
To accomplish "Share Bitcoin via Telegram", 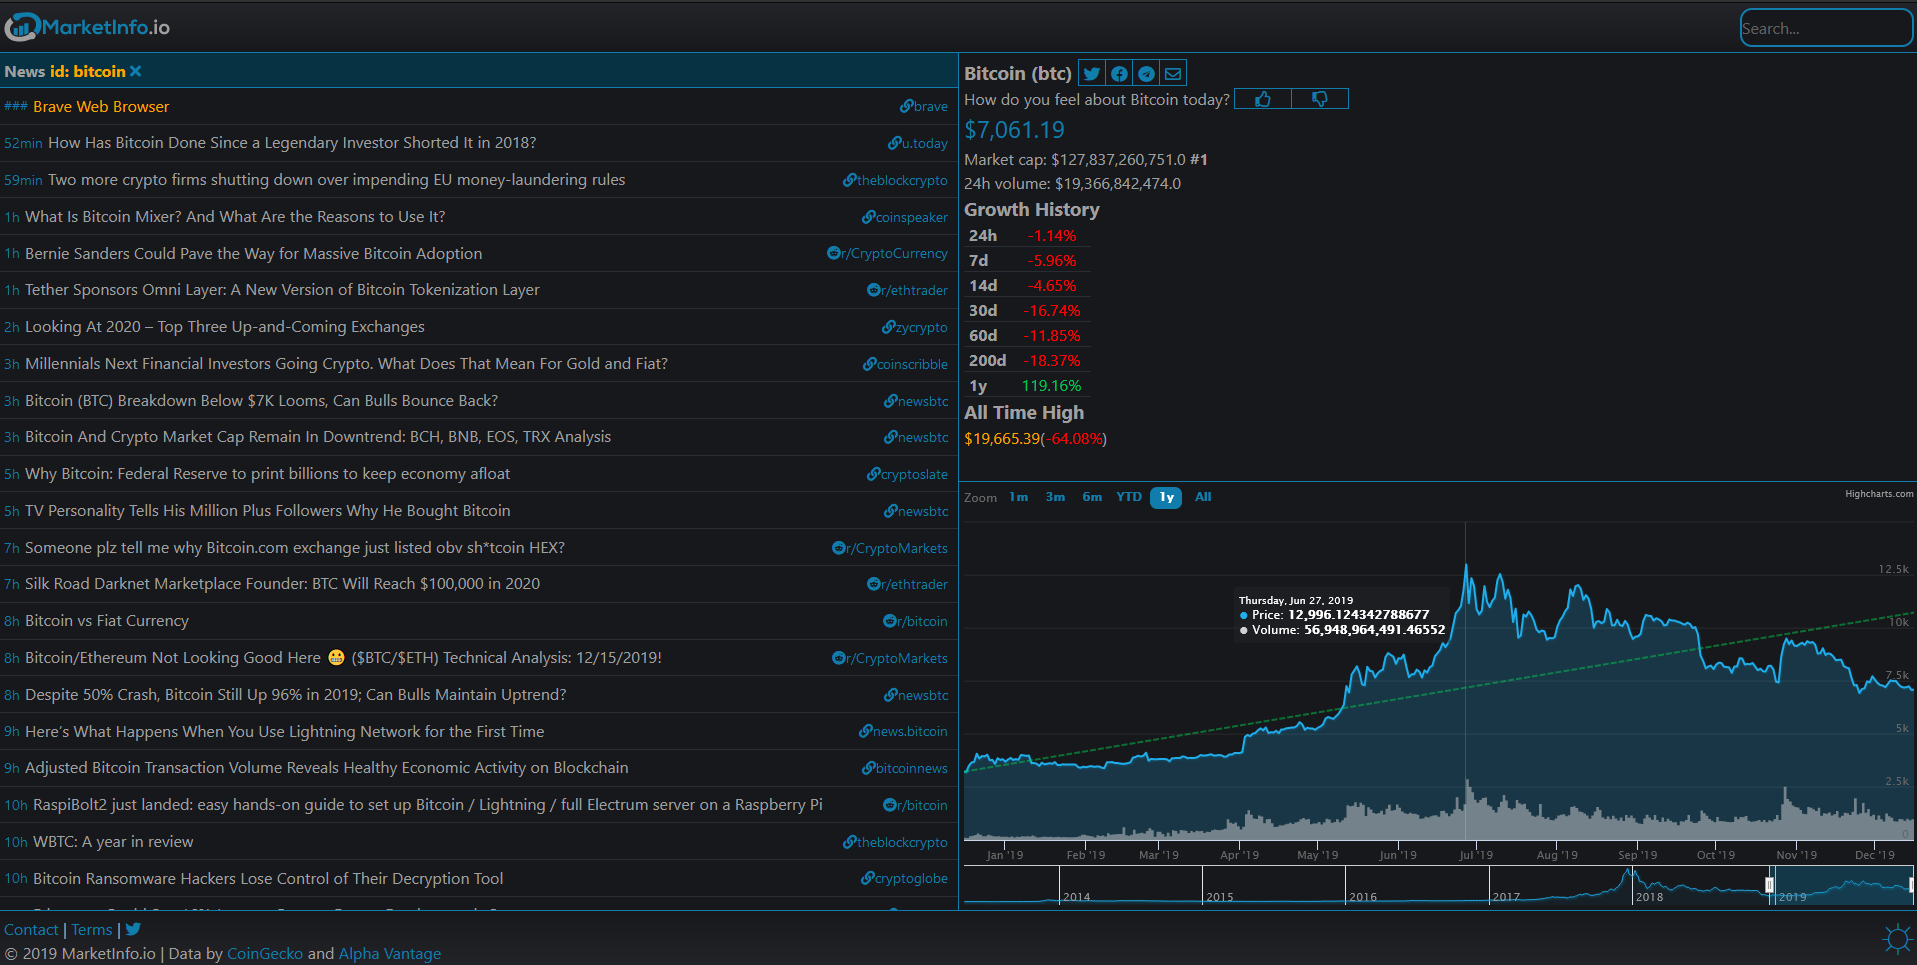I will click(1146, 73).
